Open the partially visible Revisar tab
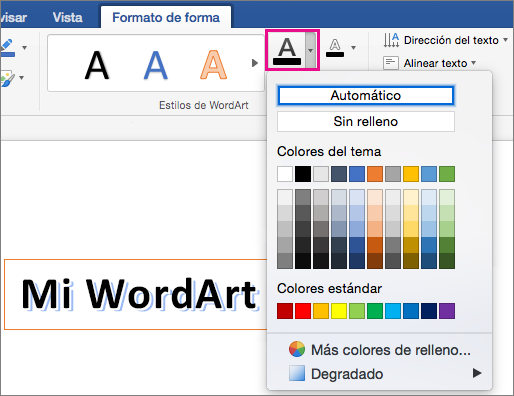Image resolution: width=514 pixels, height=396 pixels. (x=13, y=17)
